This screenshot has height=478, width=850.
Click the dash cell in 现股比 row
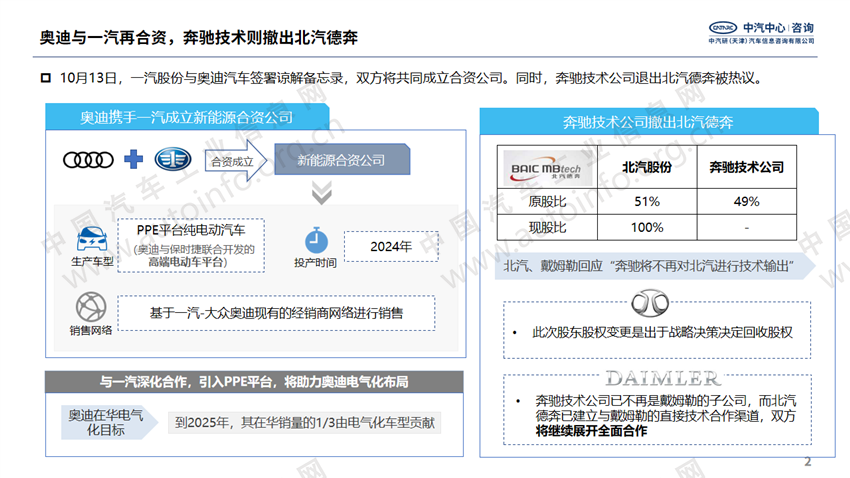click(746, 228)
